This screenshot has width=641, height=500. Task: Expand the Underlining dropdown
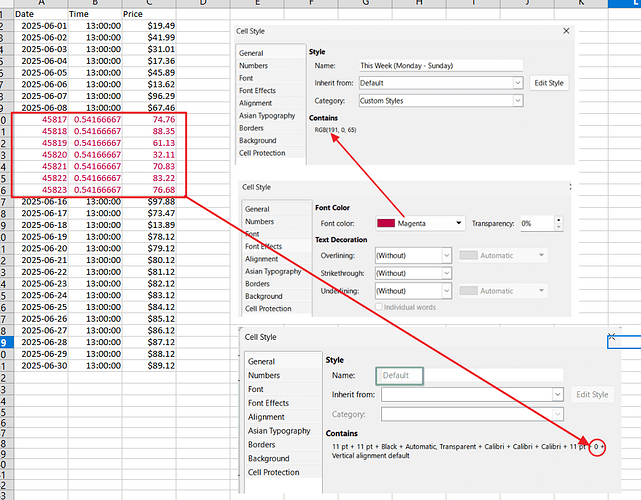pyautogui.click(x=446, y=291)
